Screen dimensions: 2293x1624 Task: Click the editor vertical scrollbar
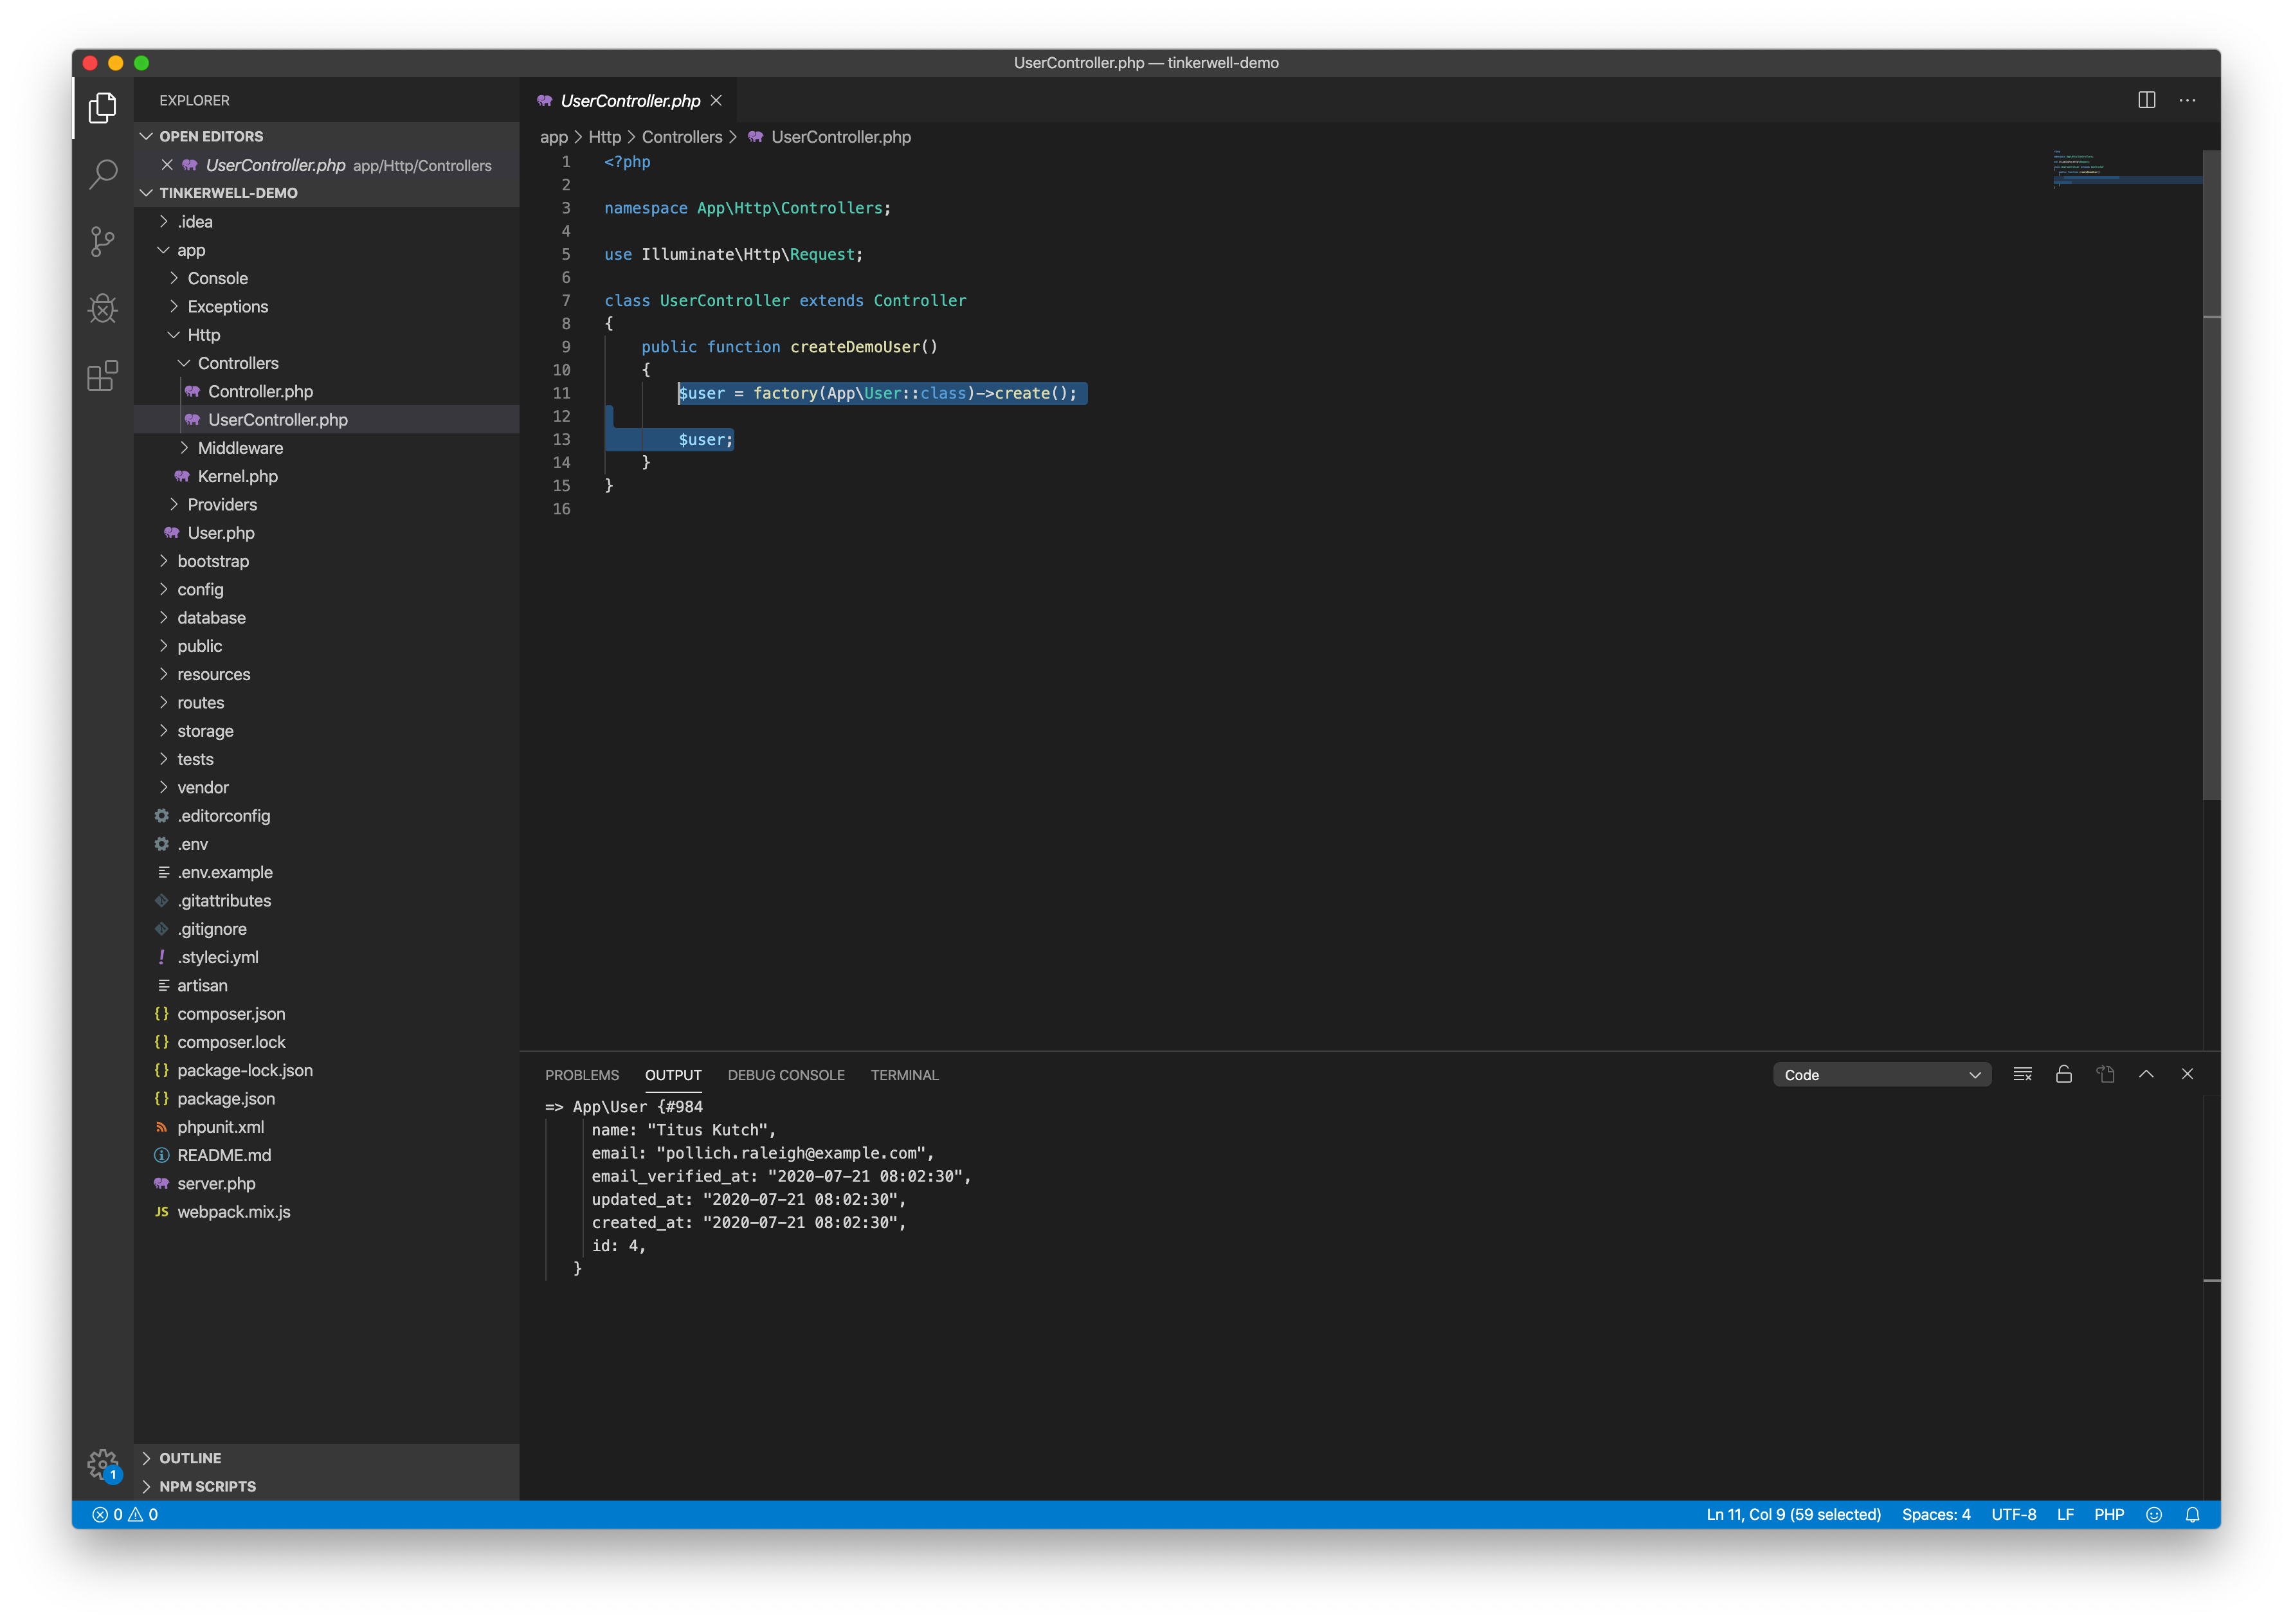point(2211,475)
